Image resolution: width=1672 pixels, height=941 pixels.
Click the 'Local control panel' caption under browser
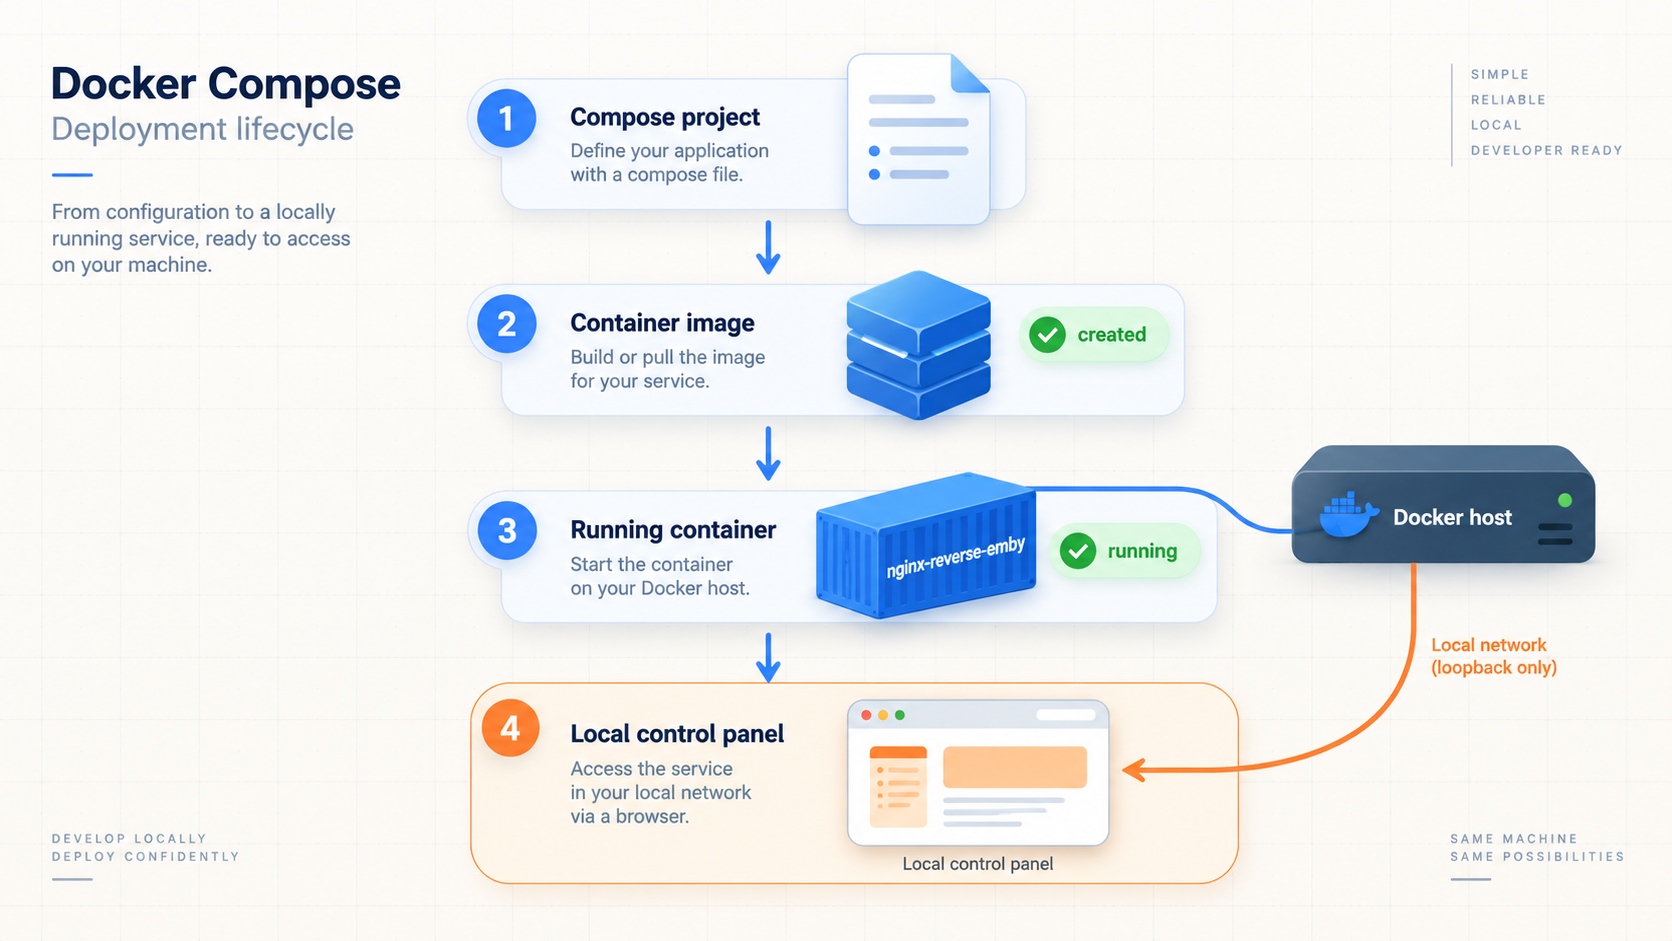(x=978, y=864)
